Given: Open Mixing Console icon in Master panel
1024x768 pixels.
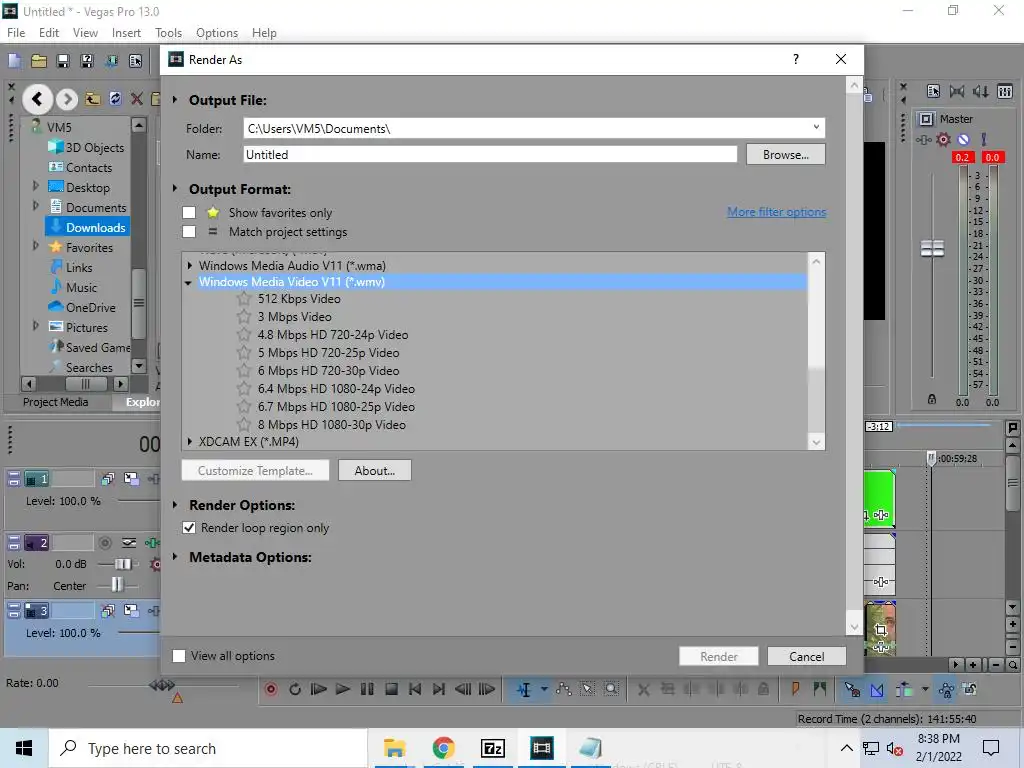Looking at the screenshot, I should click(1005, 91).
